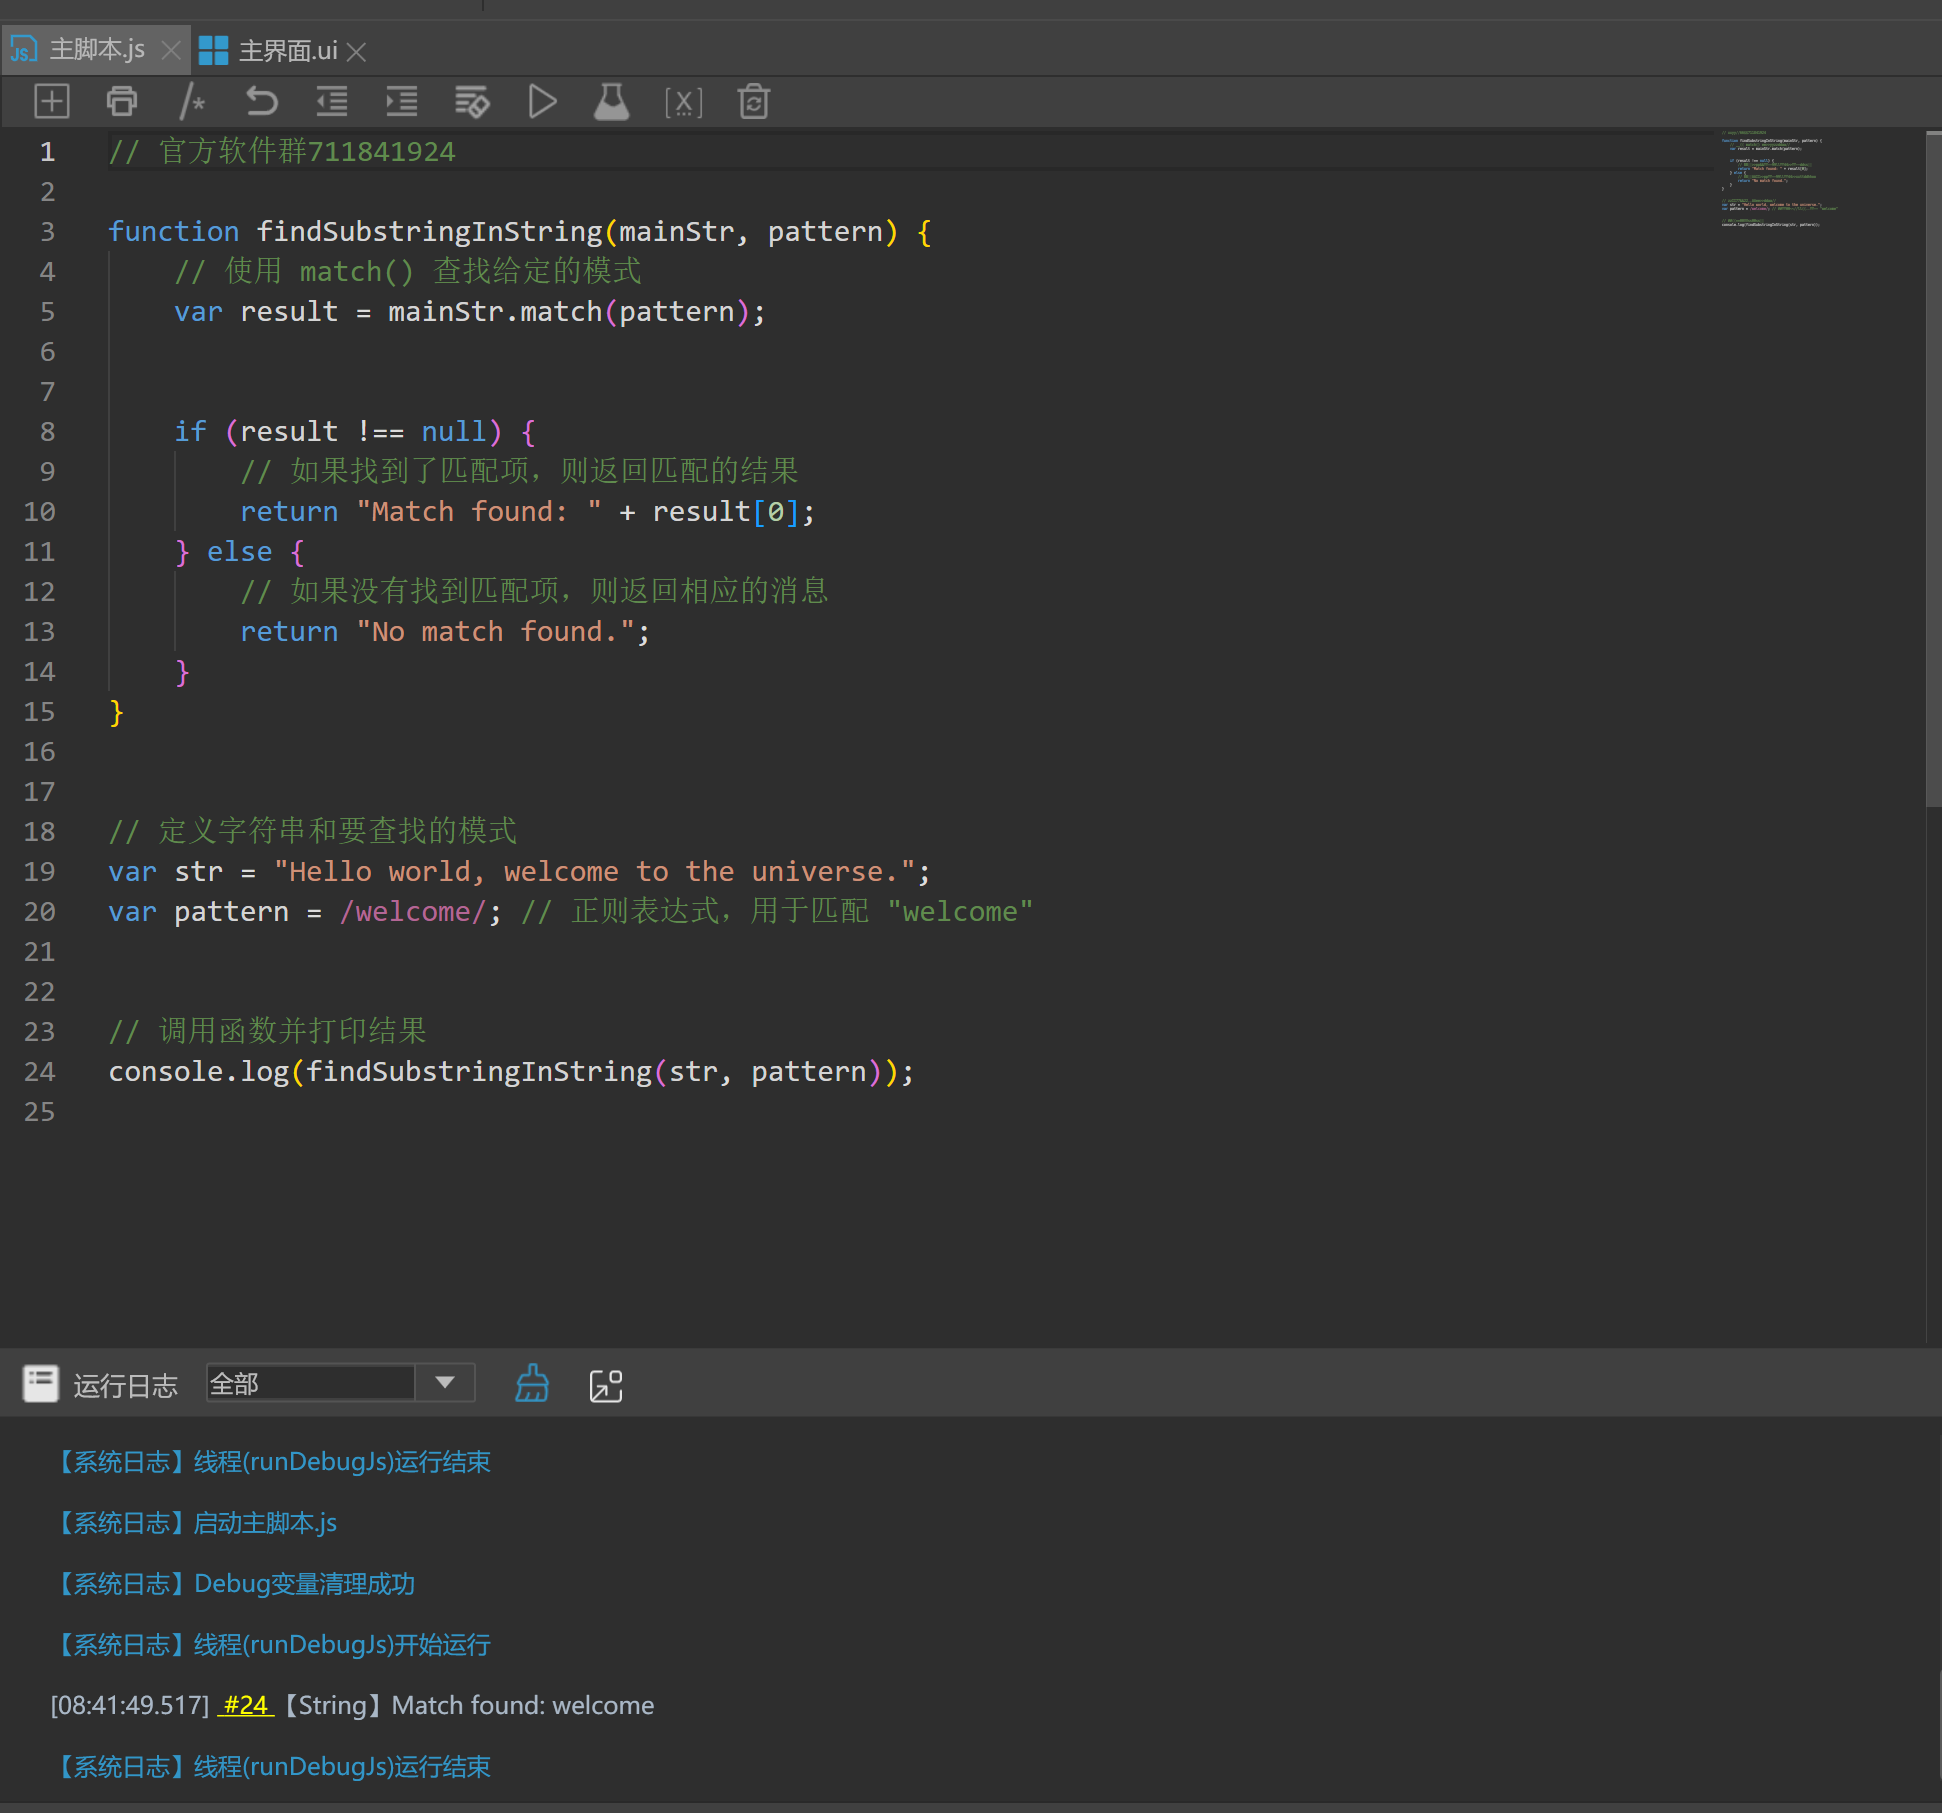Click the flask test icon
1942x1813 pixels.
pyautogui.click(x=612, y=101)
